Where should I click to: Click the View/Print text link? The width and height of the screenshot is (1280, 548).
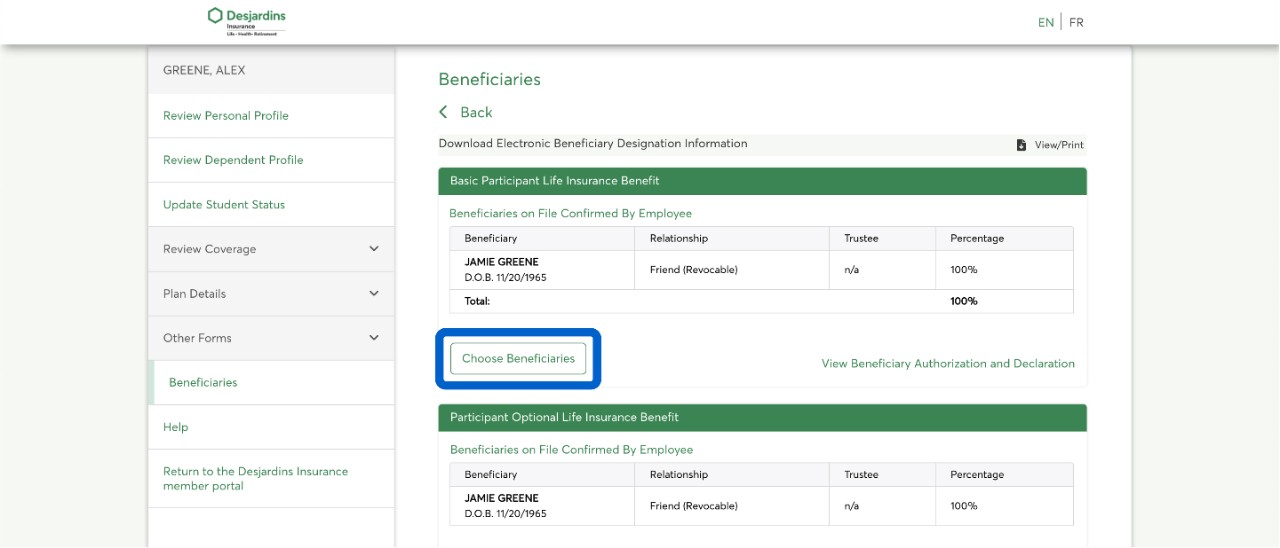(x=1059, y=145)
